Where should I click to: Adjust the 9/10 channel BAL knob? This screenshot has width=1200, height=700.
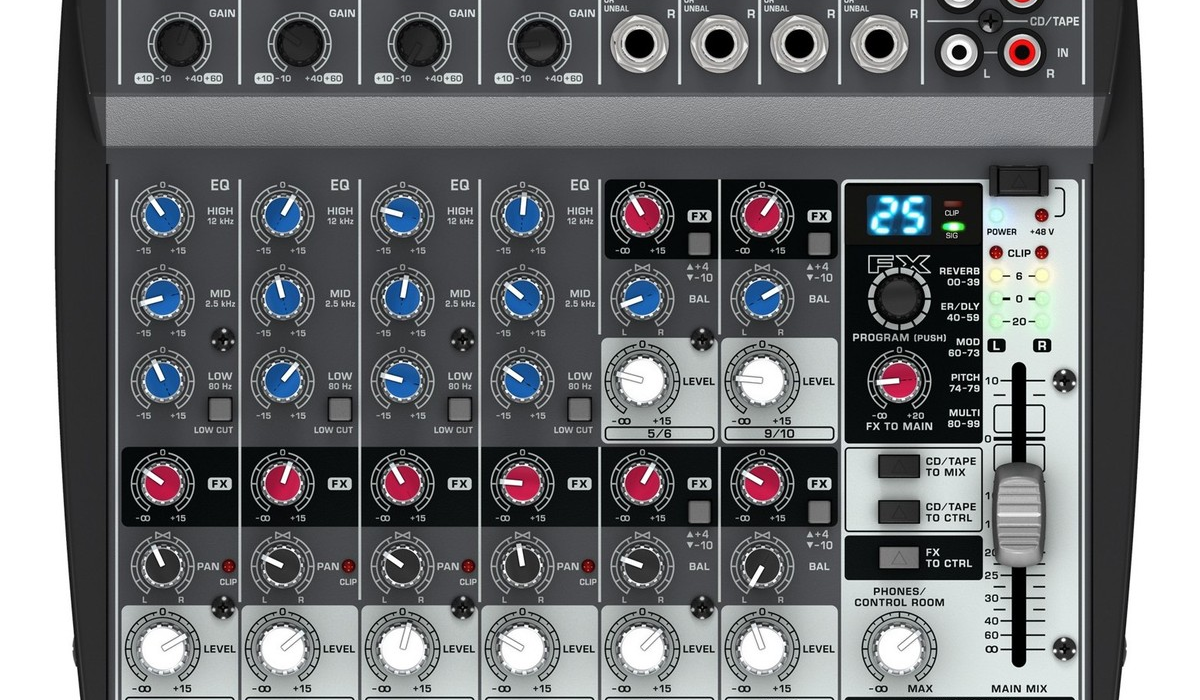coord(761,297)
